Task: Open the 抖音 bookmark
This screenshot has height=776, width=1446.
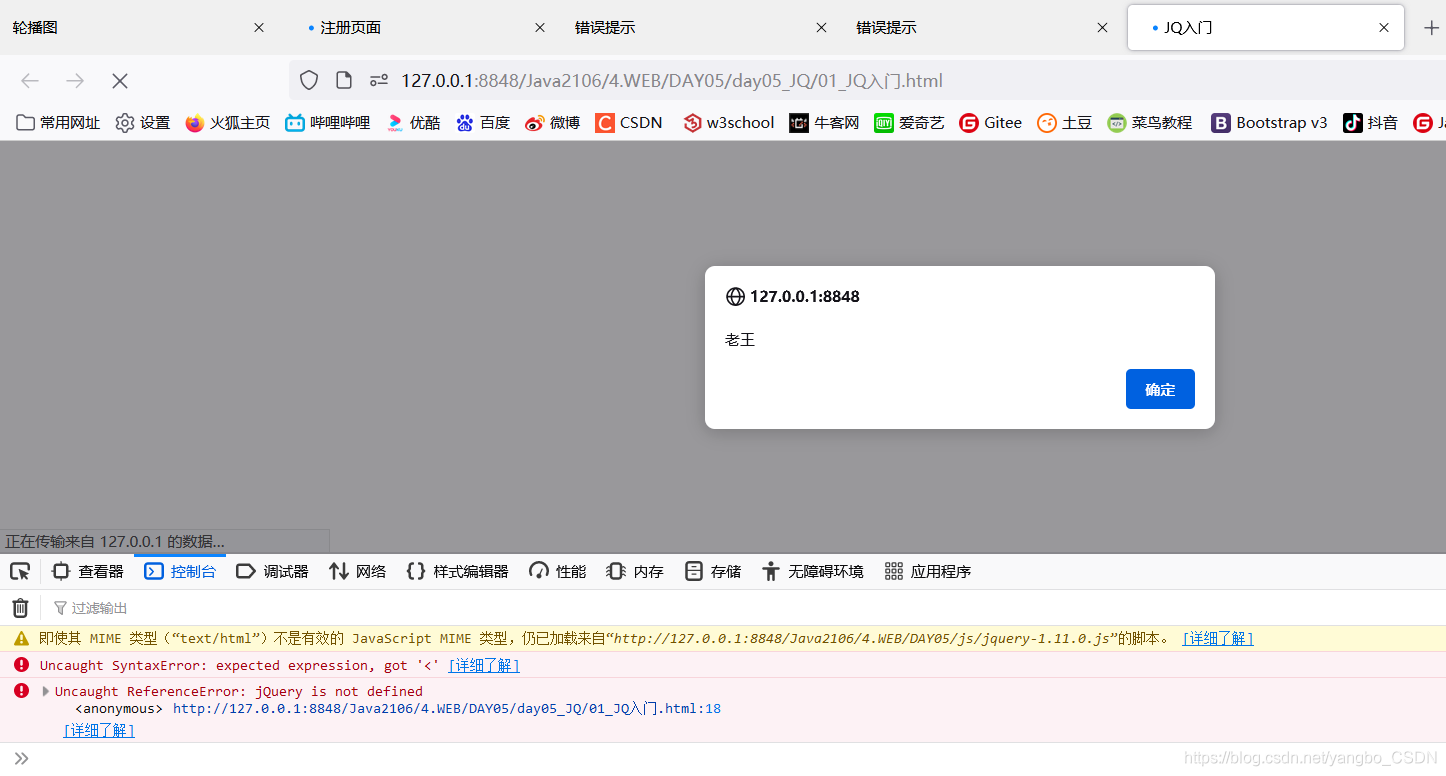Action: pos(1370,123)
